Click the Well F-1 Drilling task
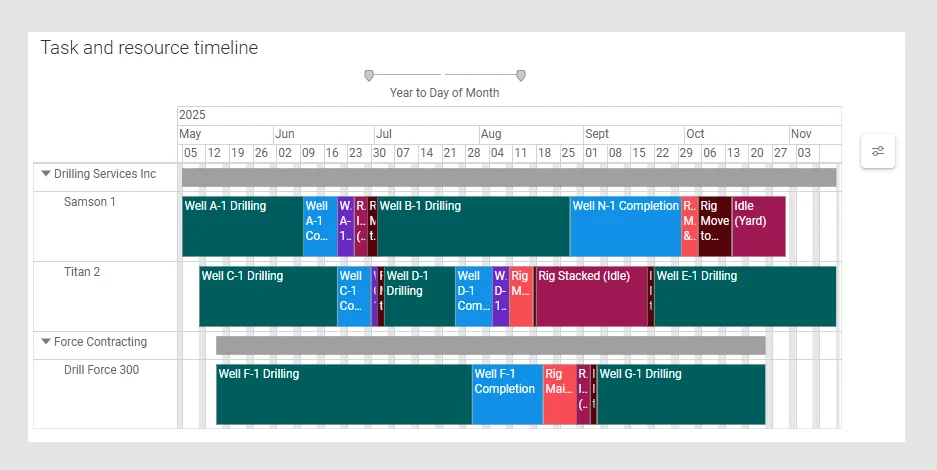 (x=344, y=395)
